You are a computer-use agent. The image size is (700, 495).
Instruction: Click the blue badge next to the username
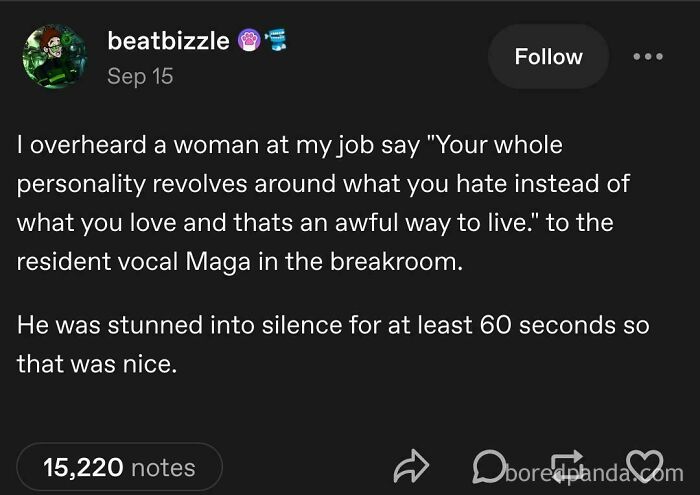click(x=273, y=41)
